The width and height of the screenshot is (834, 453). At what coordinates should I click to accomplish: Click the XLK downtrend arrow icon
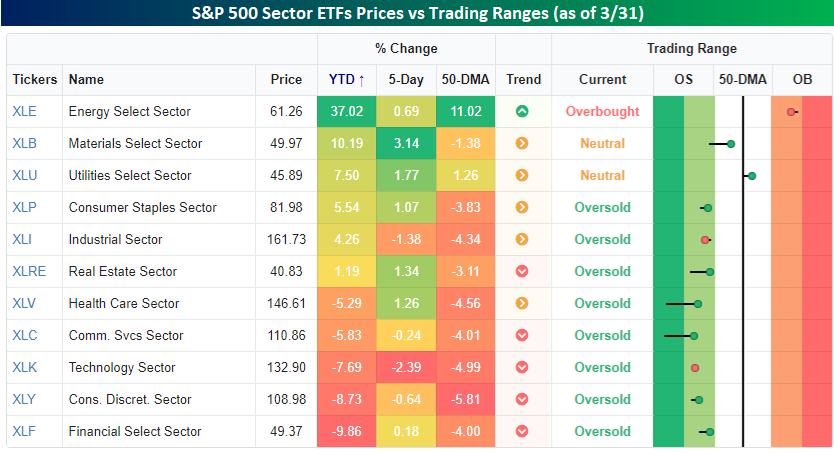[x=522, y=367]
